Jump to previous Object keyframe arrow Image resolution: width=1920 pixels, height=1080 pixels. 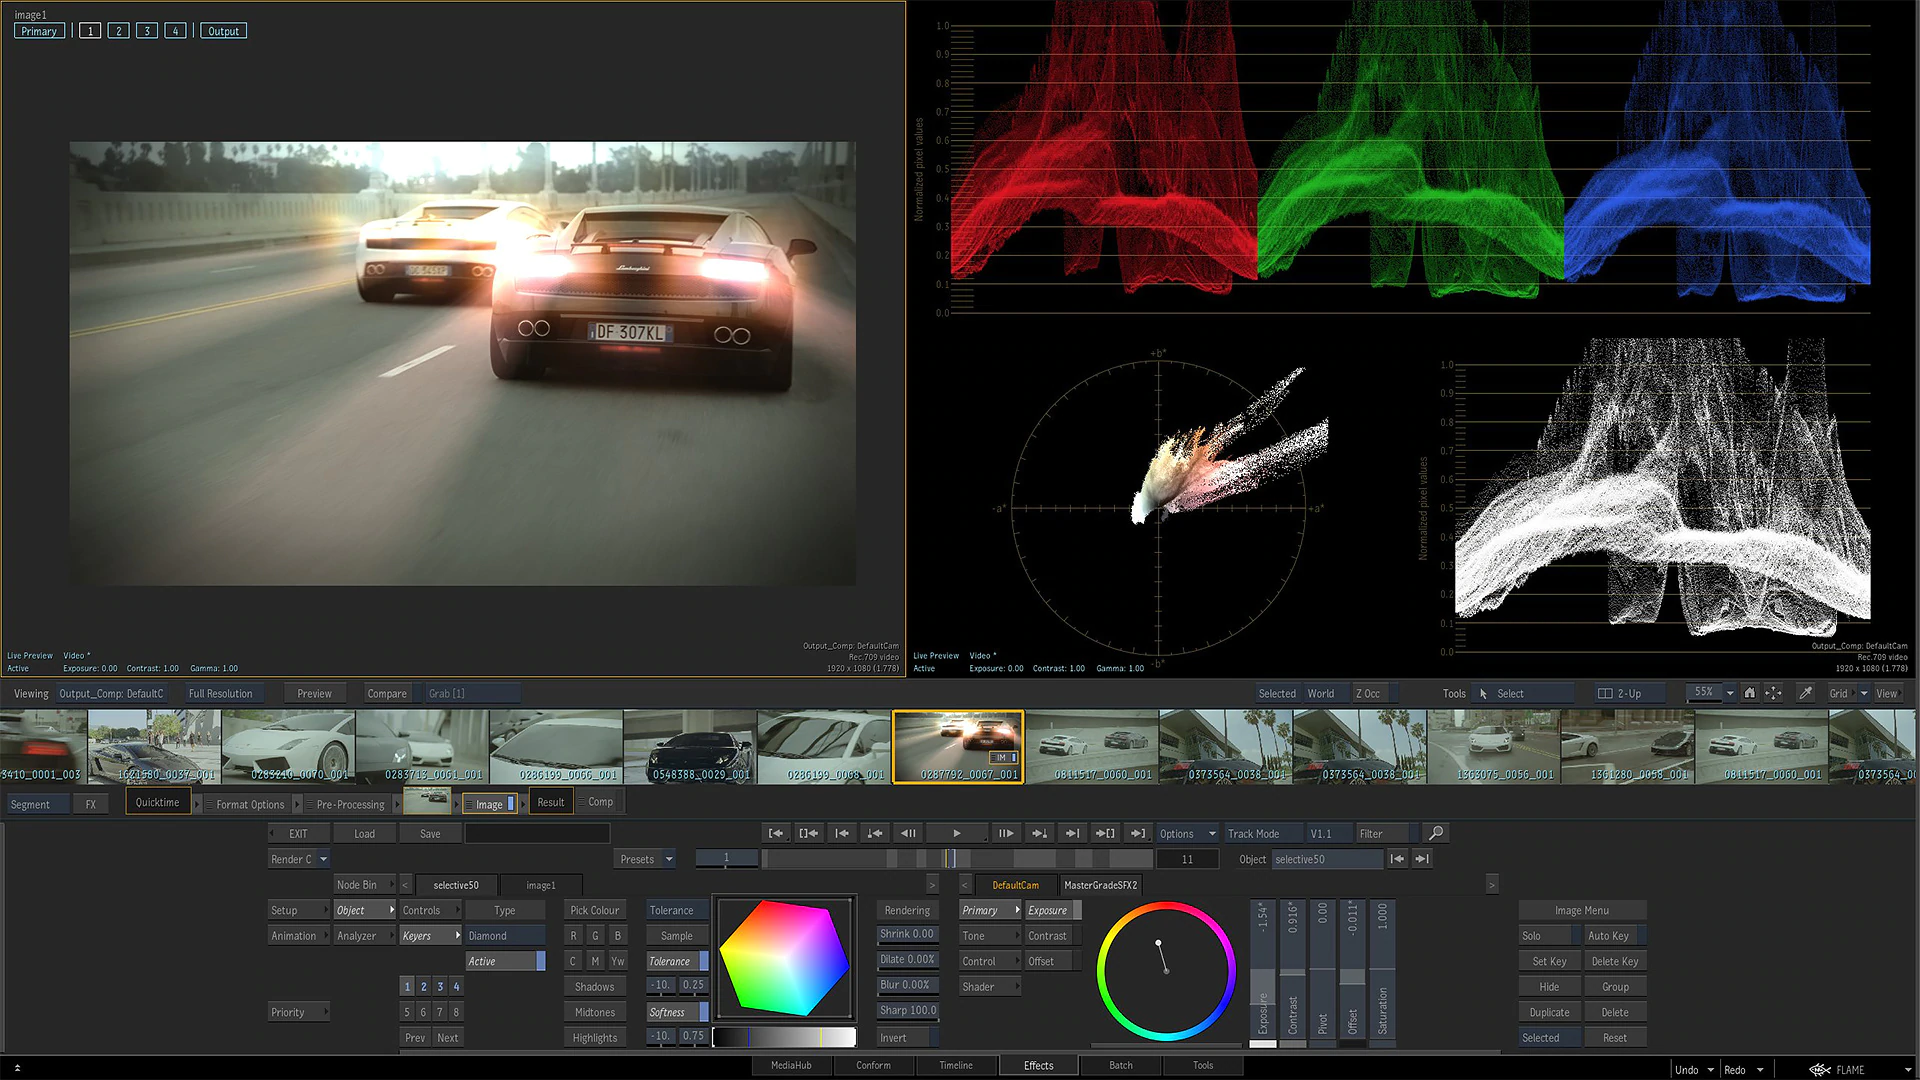tap(1397, 859)
